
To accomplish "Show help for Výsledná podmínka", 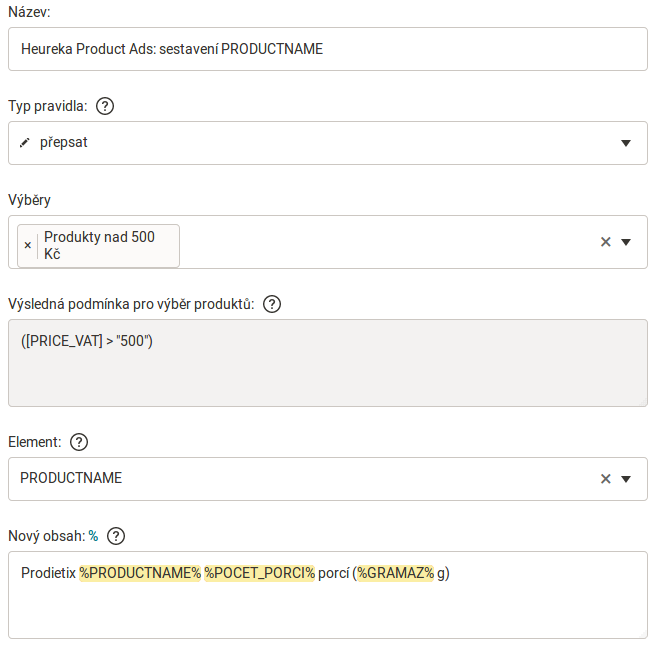I will [272, 304].
